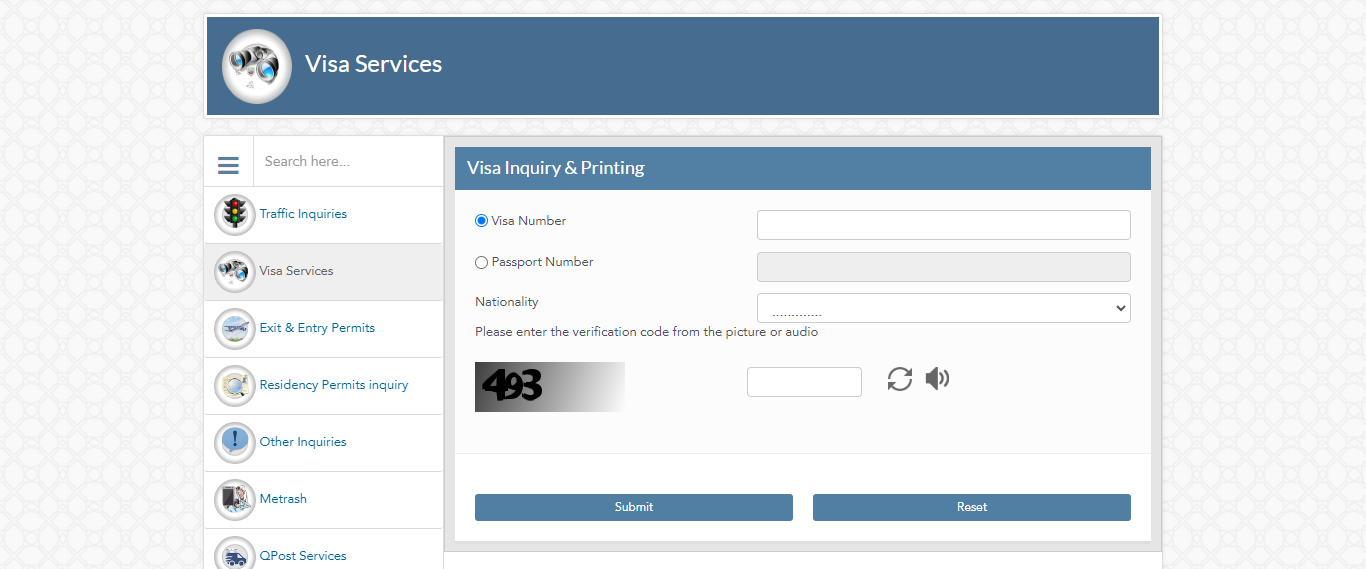Reset the visa inquiry form

click(x=972, y=507)
